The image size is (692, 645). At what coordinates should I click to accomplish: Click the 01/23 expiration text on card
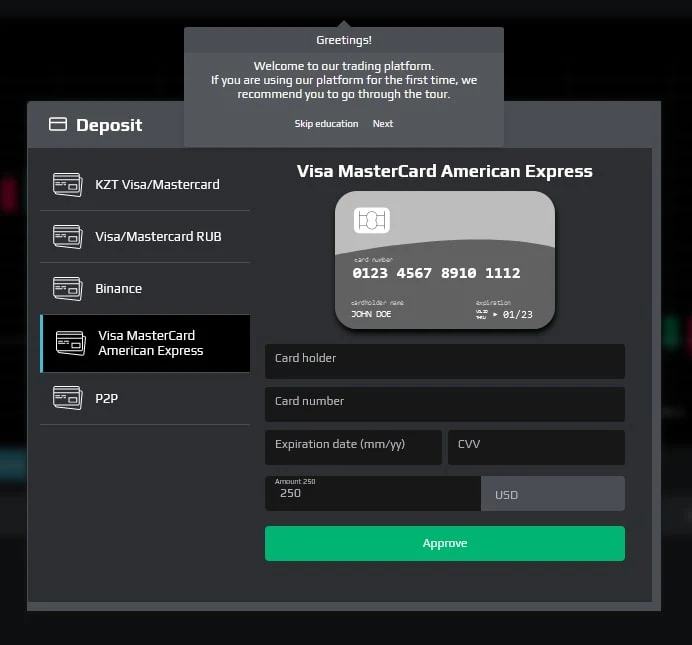tap(517, 315)
